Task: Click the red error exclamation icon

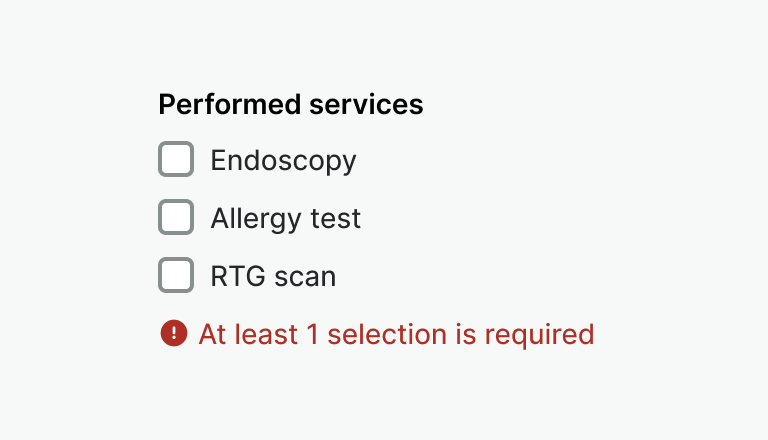Action: point(173,333)
